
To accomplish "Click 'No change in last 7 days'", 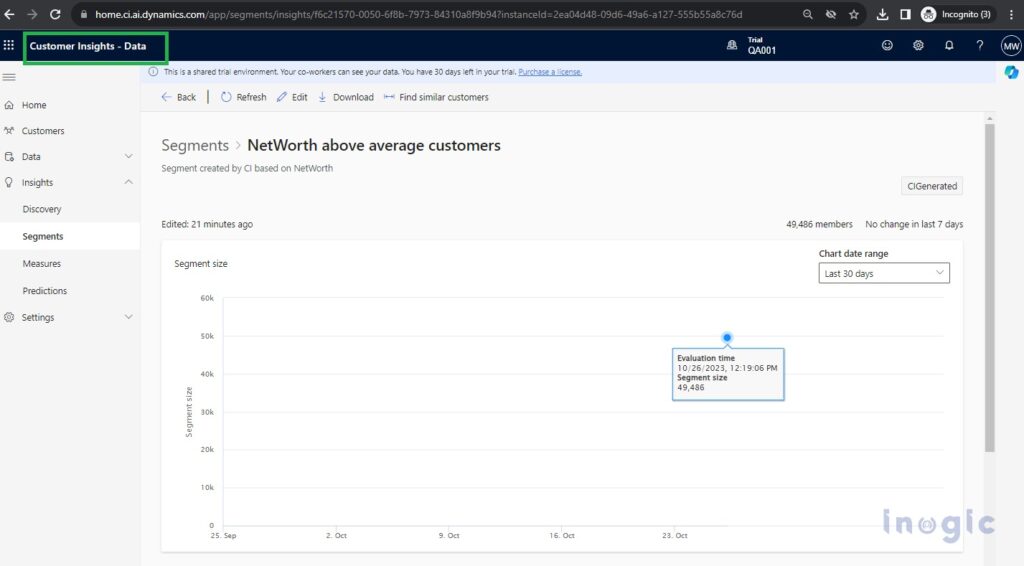I will click(914, 224).
